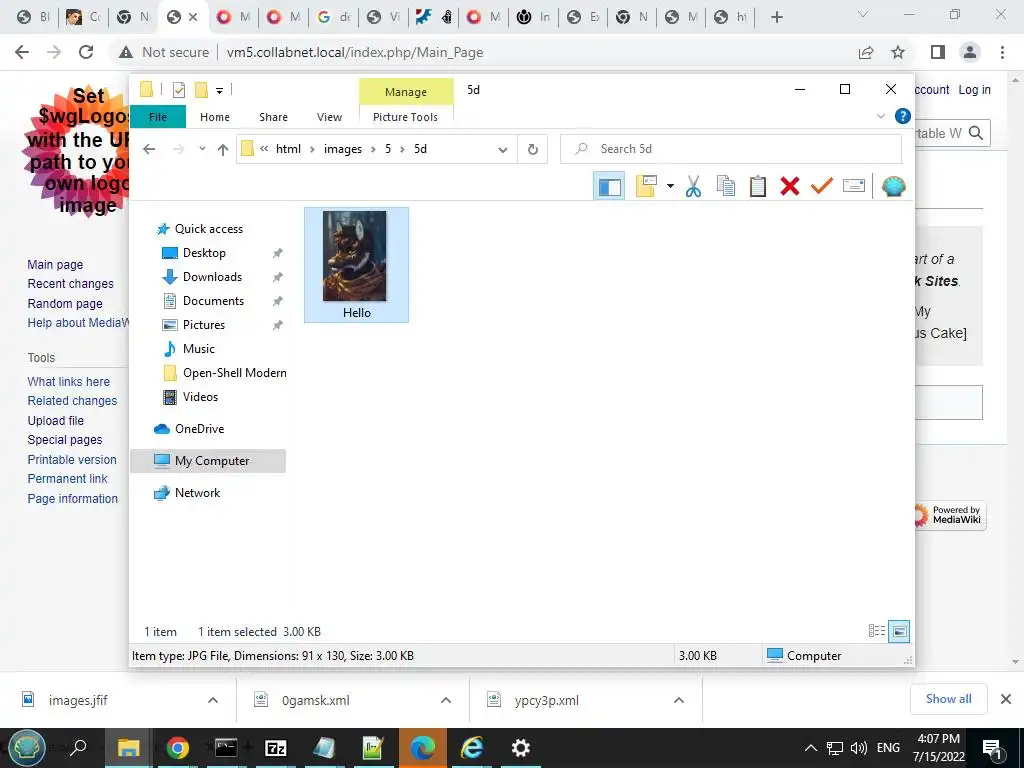Open the Share ribbon tab

tap(273, 117)
